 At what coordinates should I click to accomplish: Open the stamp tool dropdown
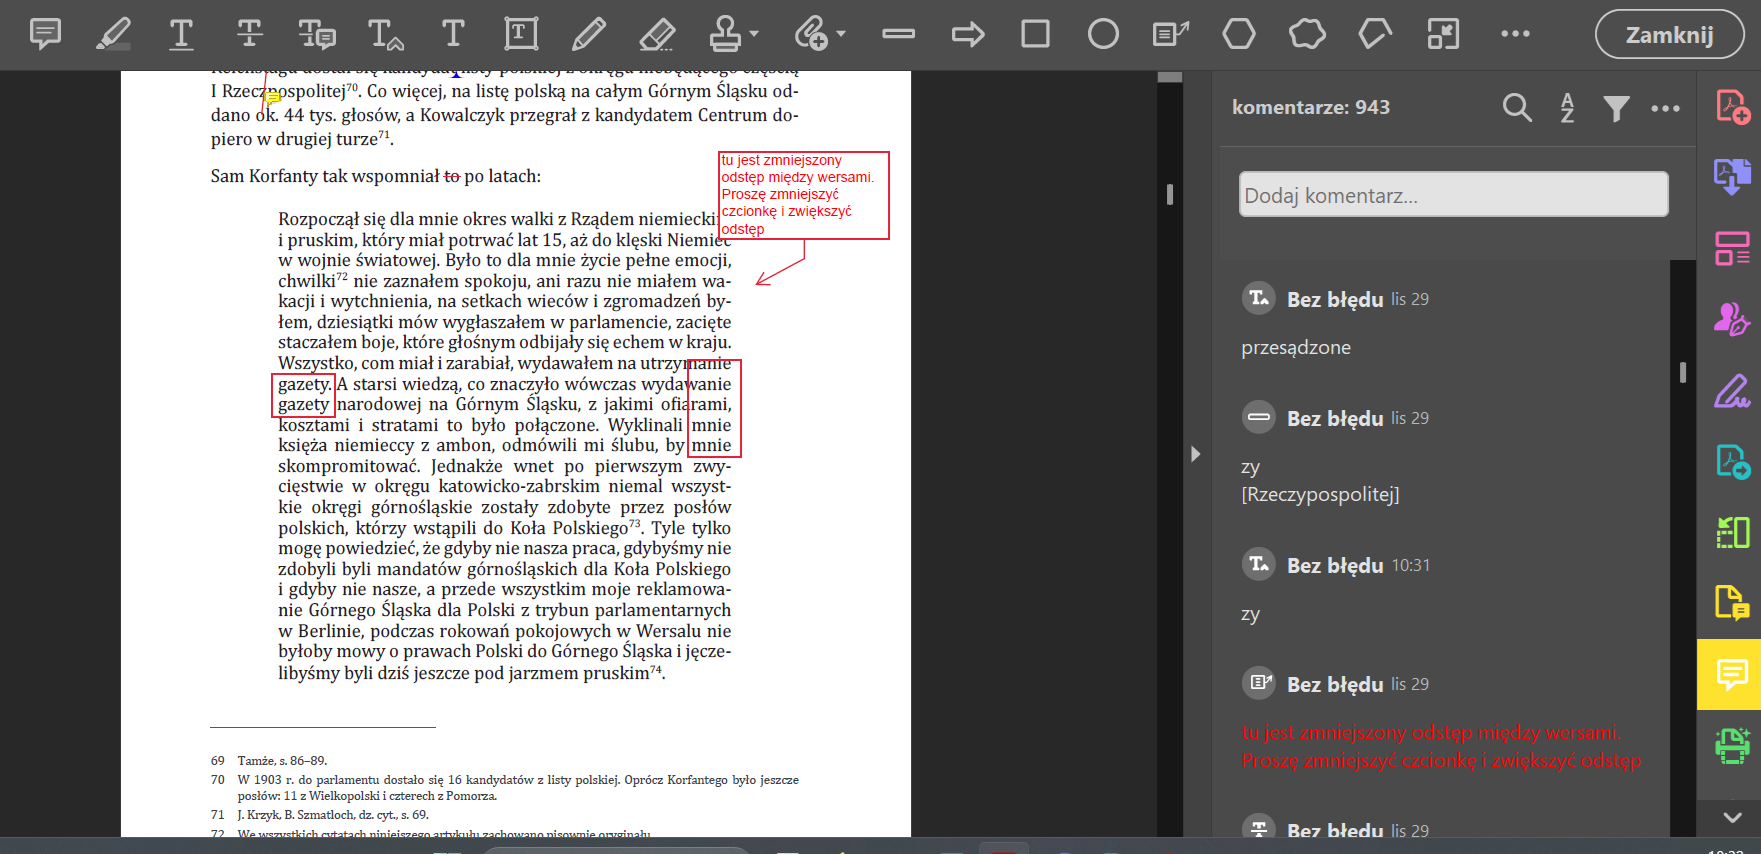click(754, 34)
